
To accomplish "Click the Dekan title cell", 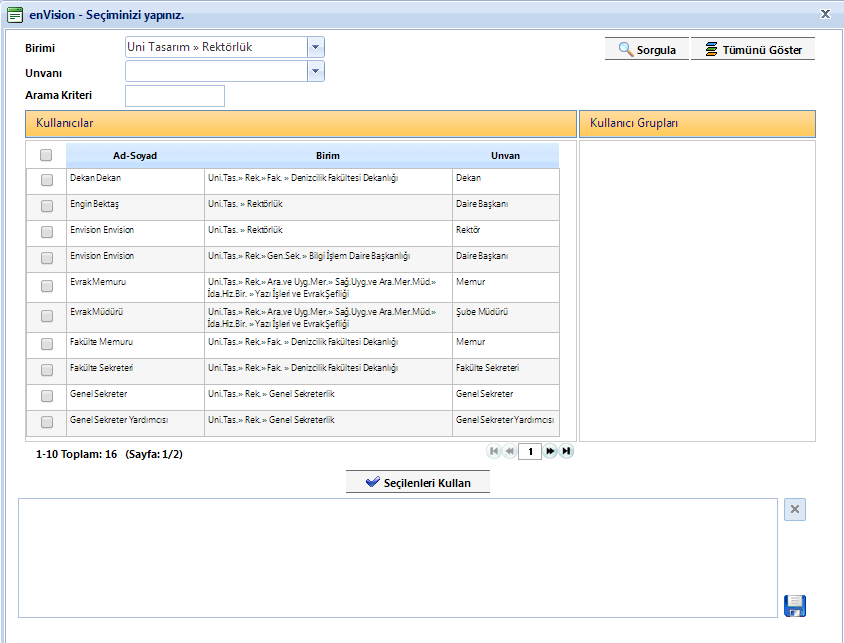I will click(x=505, y=181).
